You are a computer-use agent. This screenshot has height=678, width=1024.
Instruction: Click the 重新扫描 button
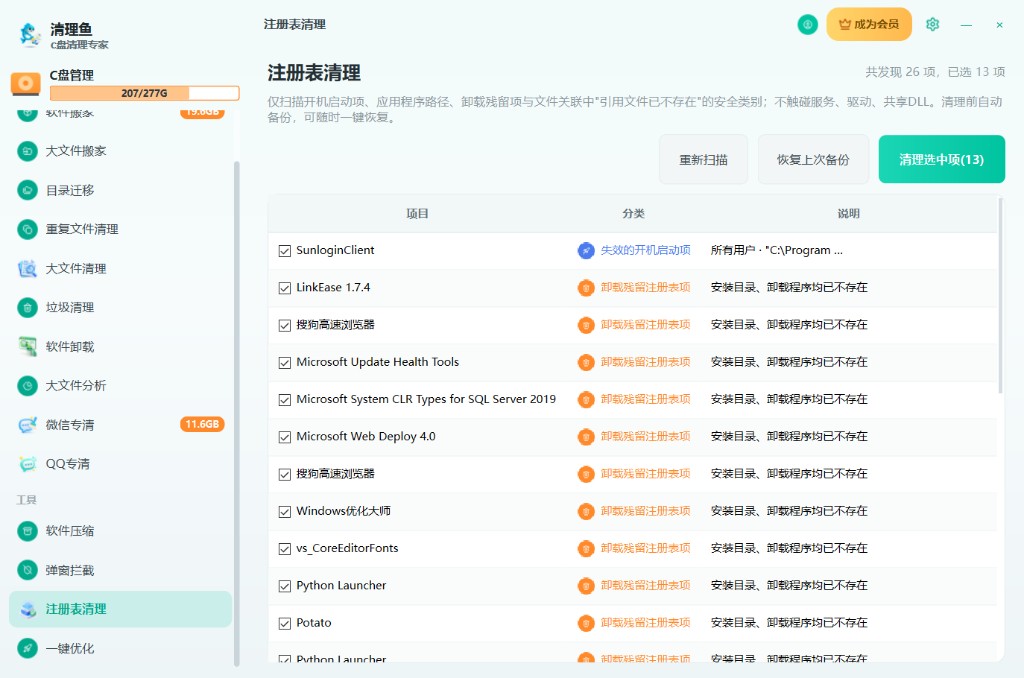703,159
